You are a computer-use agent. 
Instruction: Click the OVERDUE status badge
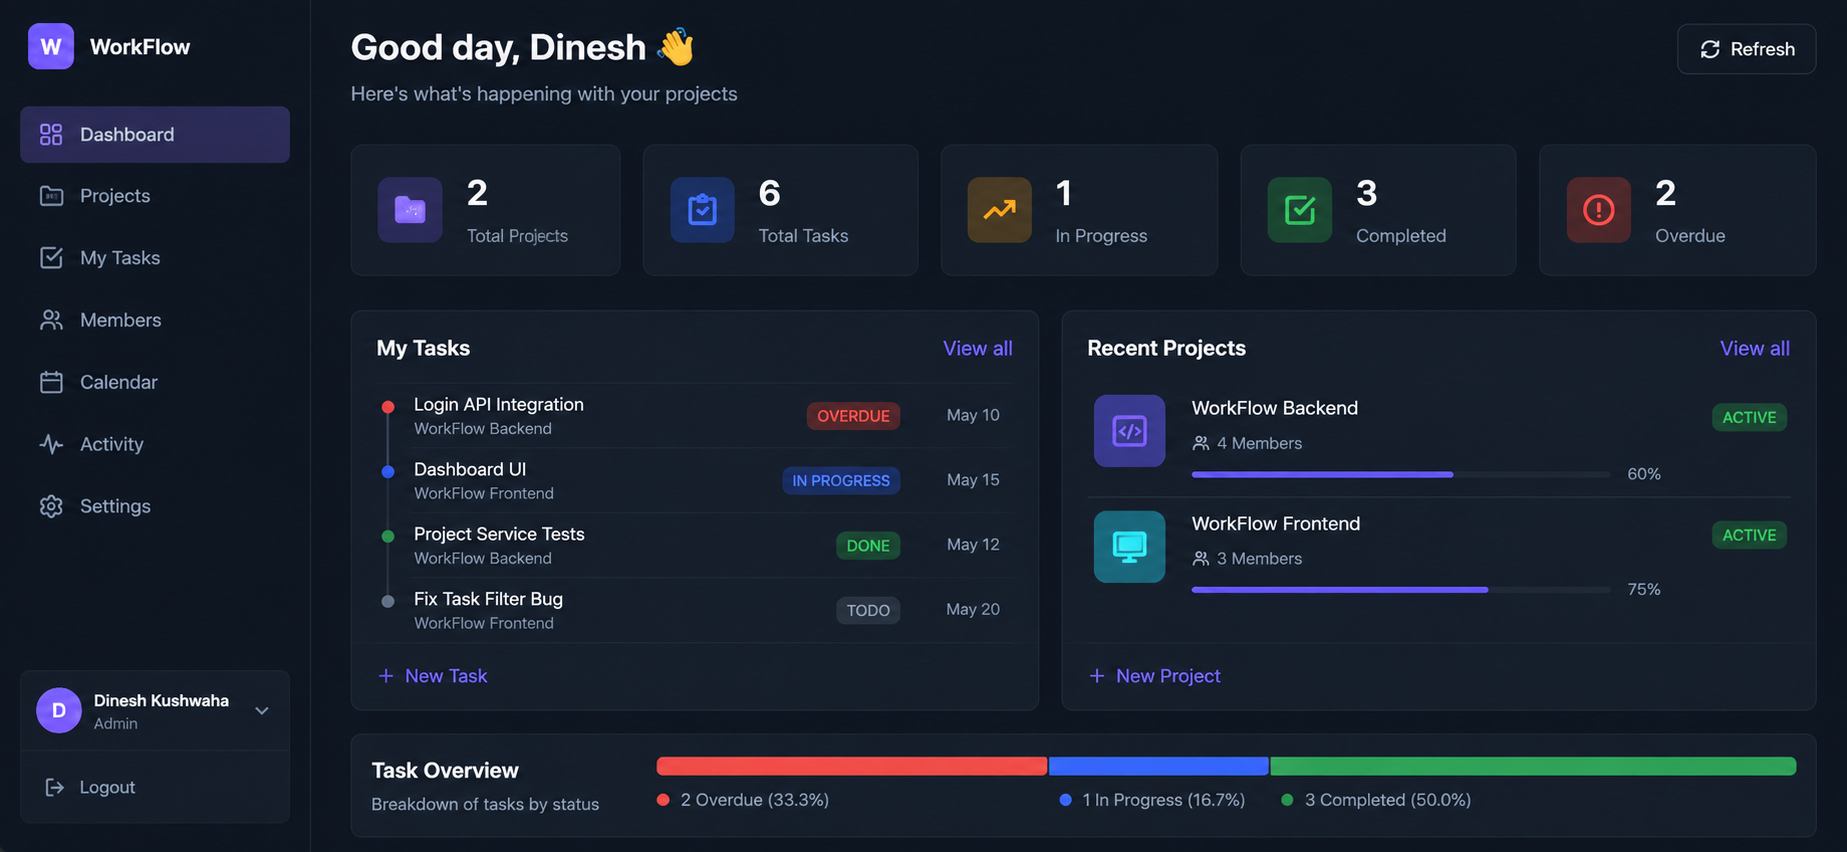(853, 416)
